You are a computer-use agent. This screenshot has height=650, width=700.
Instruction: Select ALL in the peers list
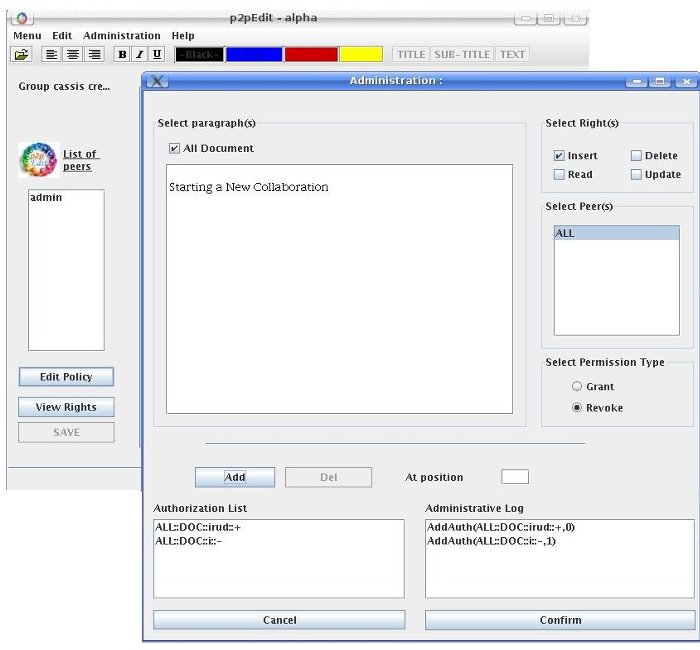point(616,233)
